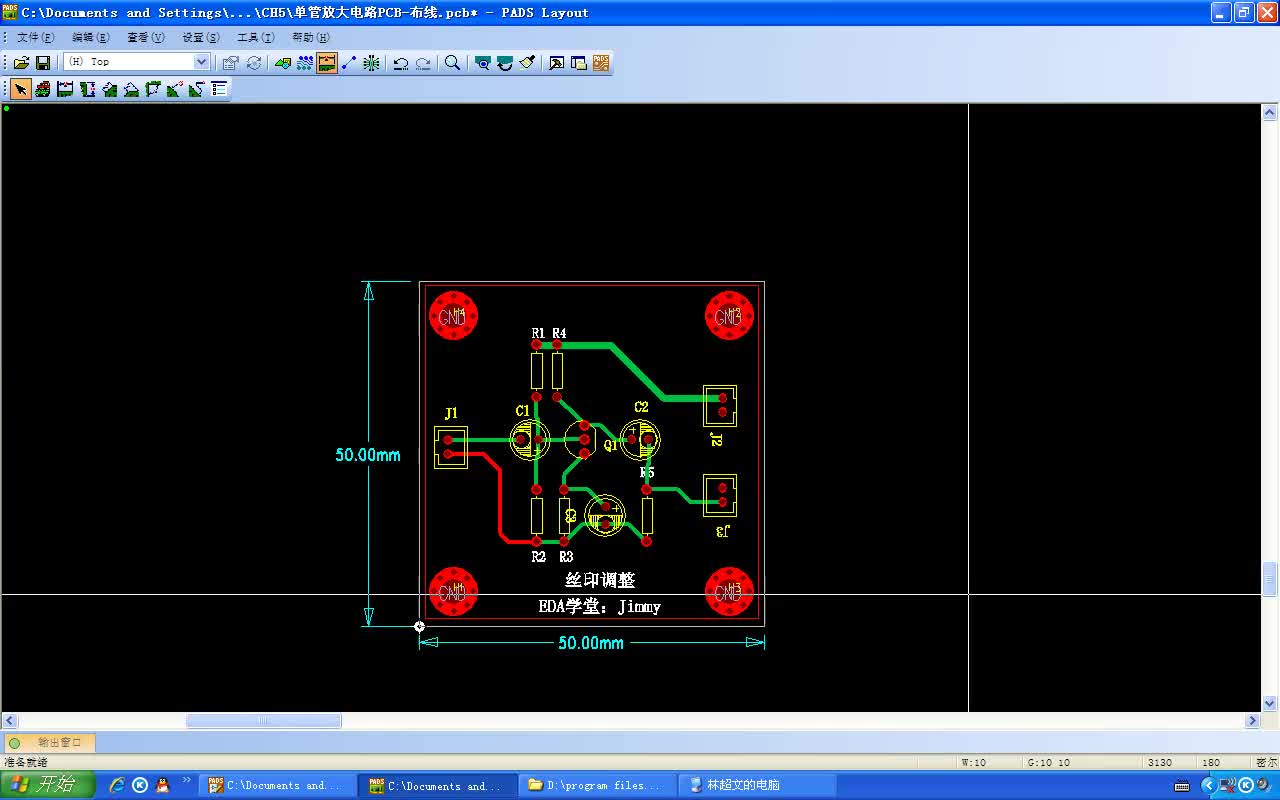The image size is (1280, 800).
Task: Pick the Rotated dimension tool
Action: coord(131,89)
